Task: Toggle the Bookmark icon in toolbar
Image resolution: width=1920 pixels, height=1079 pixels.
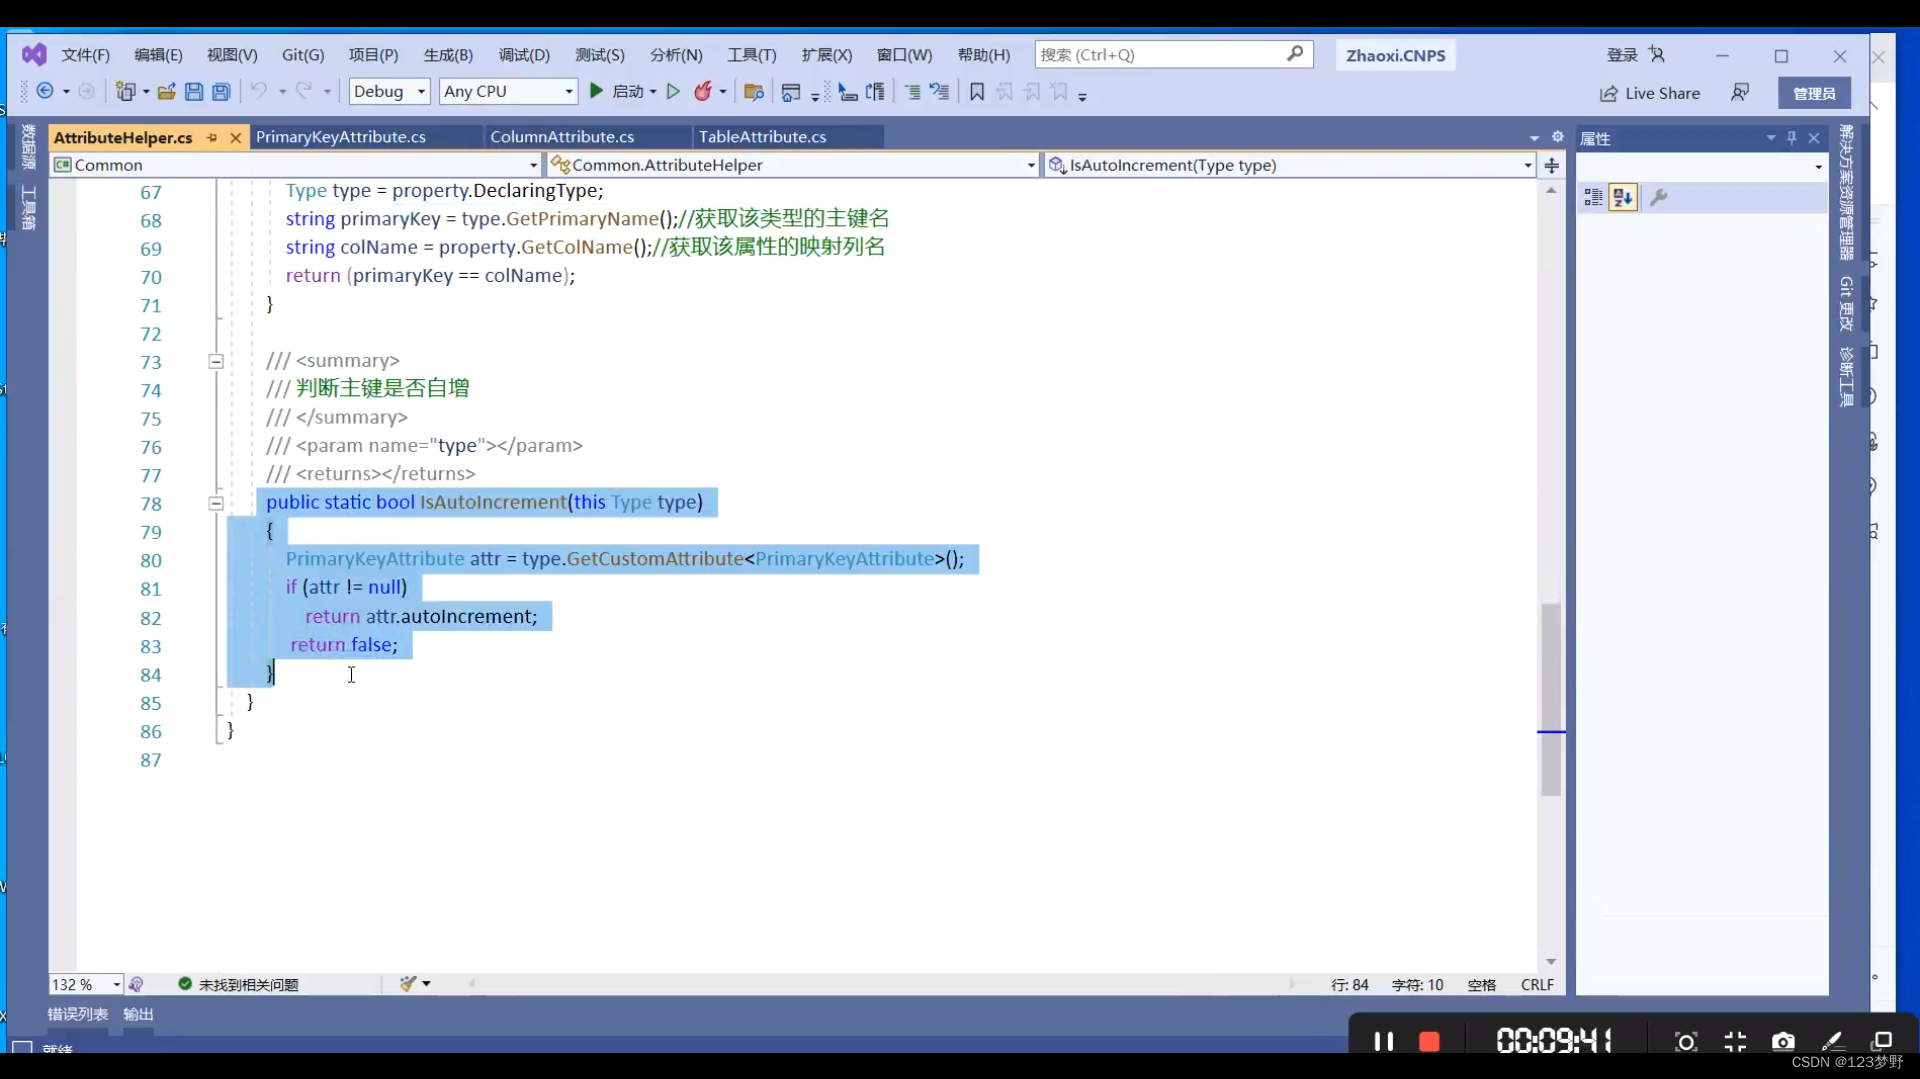Action: [977, 92]
